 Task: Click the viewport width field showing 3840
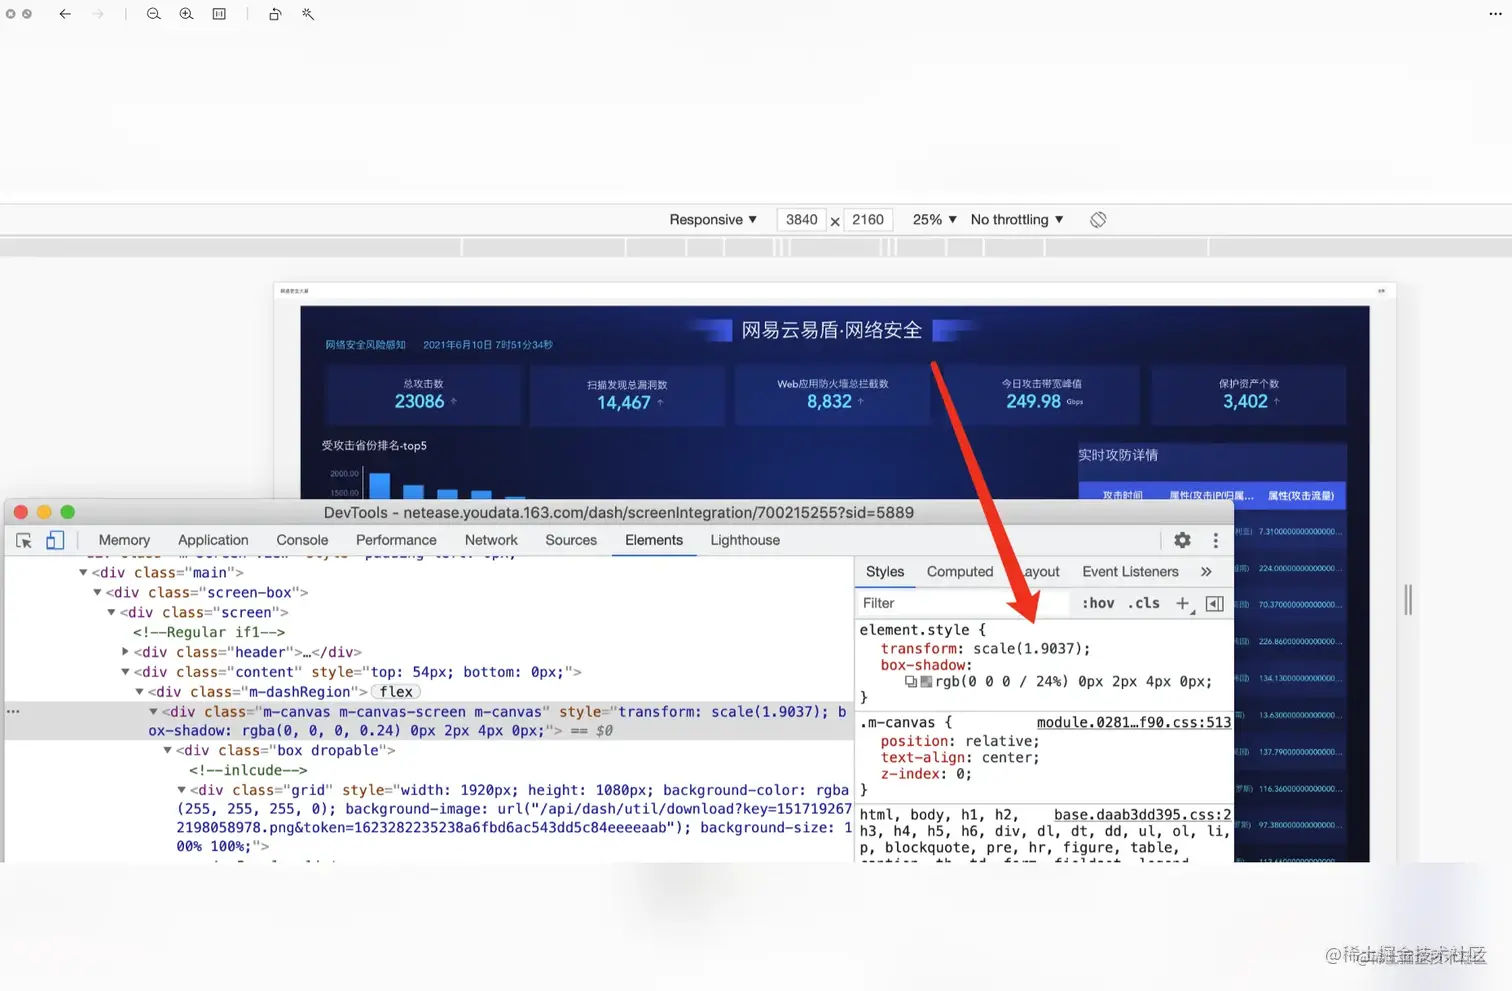(802, 220)
